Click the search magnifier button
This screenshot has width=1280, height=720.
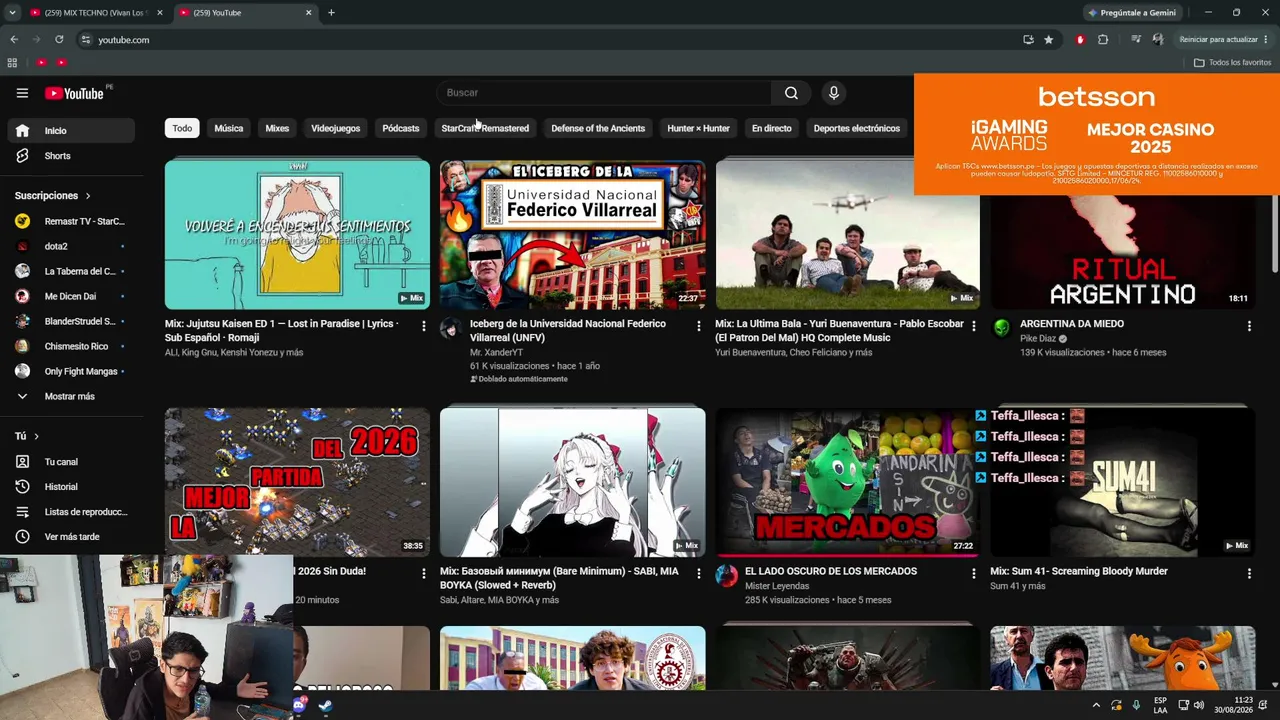791,93
